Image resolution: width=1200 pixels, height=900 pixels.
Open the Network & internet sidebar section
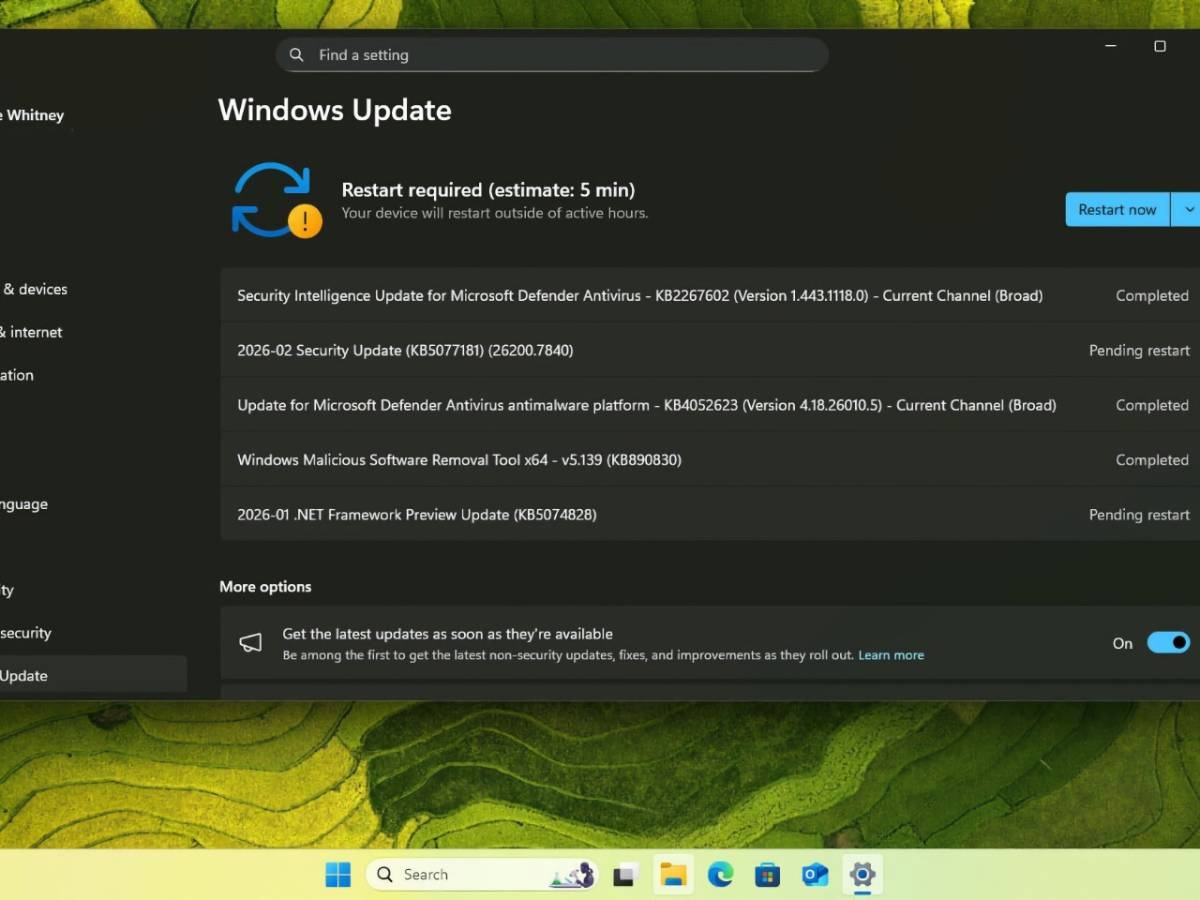point(36,332)
